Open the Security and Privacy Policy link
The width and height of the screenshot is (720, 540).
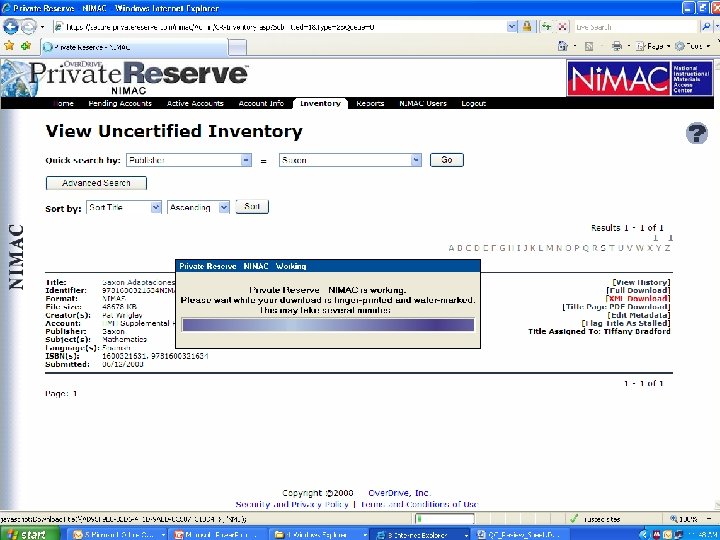pyautogui.click(x=292, y=504)
